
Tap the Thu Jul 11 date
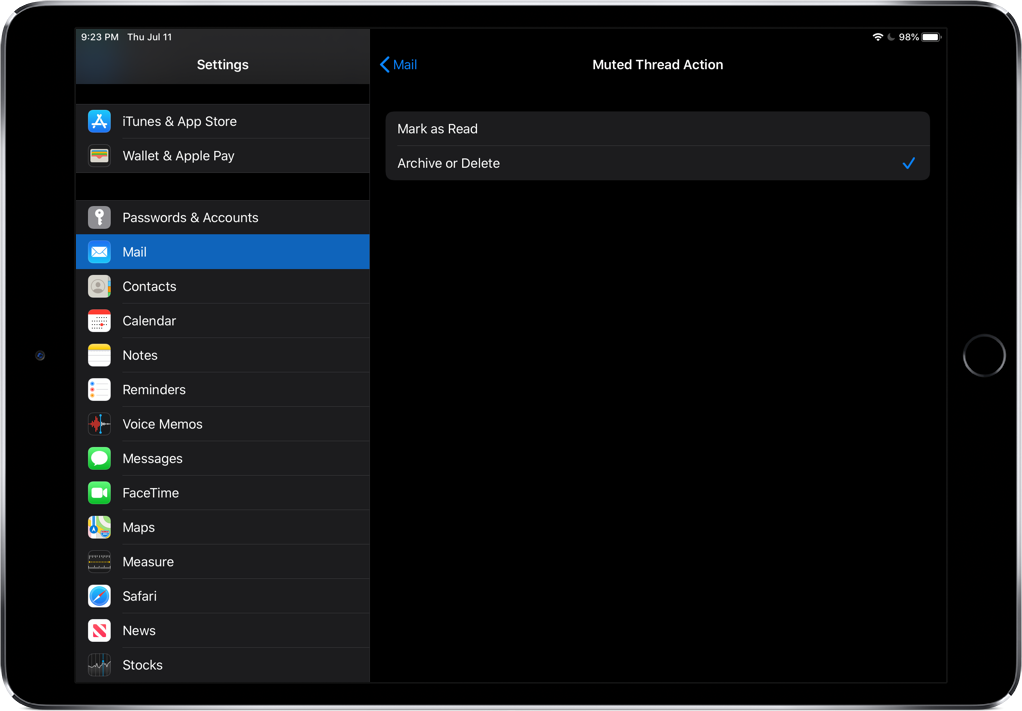click(x=150, y=37)
